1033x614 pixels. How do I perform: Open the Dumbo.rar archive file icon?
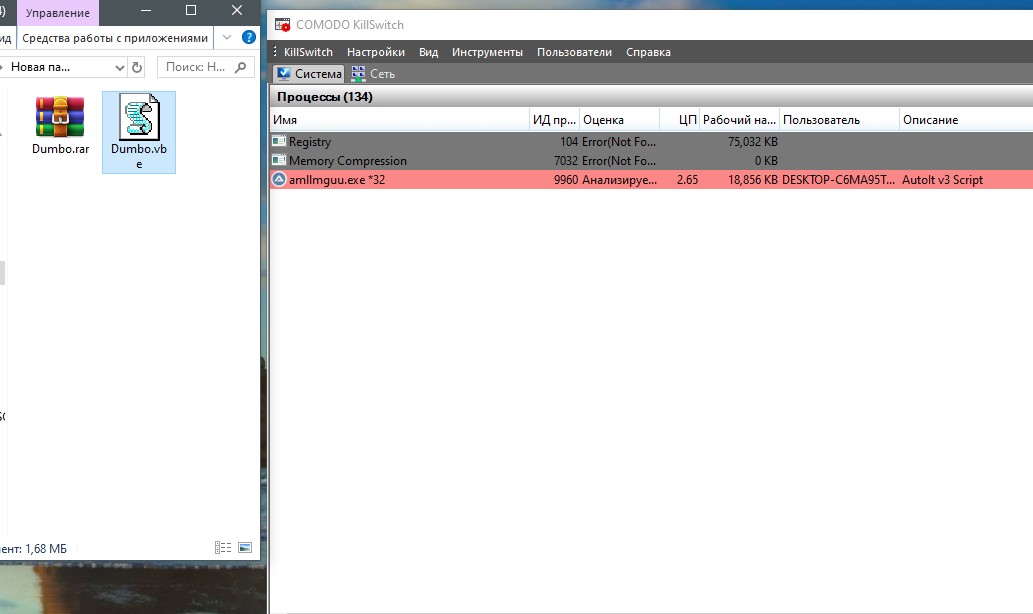tap(60, 117)
